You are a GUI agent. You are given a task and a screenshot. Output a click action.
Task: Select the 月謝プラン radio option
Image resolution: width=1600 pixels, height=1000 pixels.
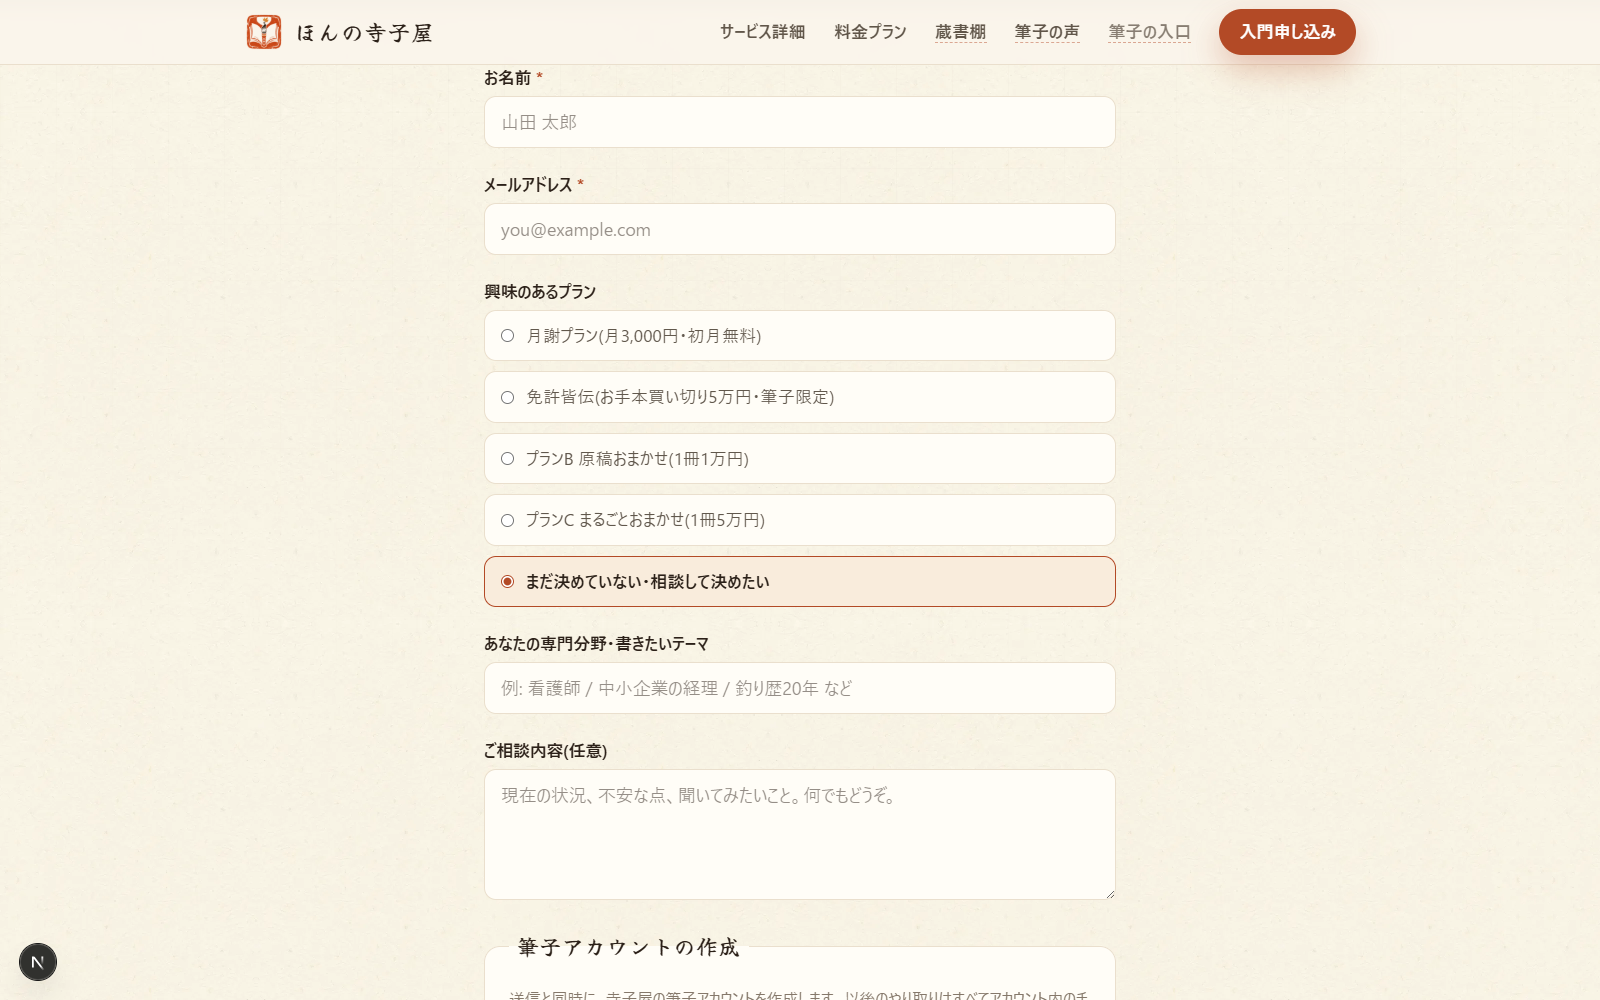pos(800,336)
